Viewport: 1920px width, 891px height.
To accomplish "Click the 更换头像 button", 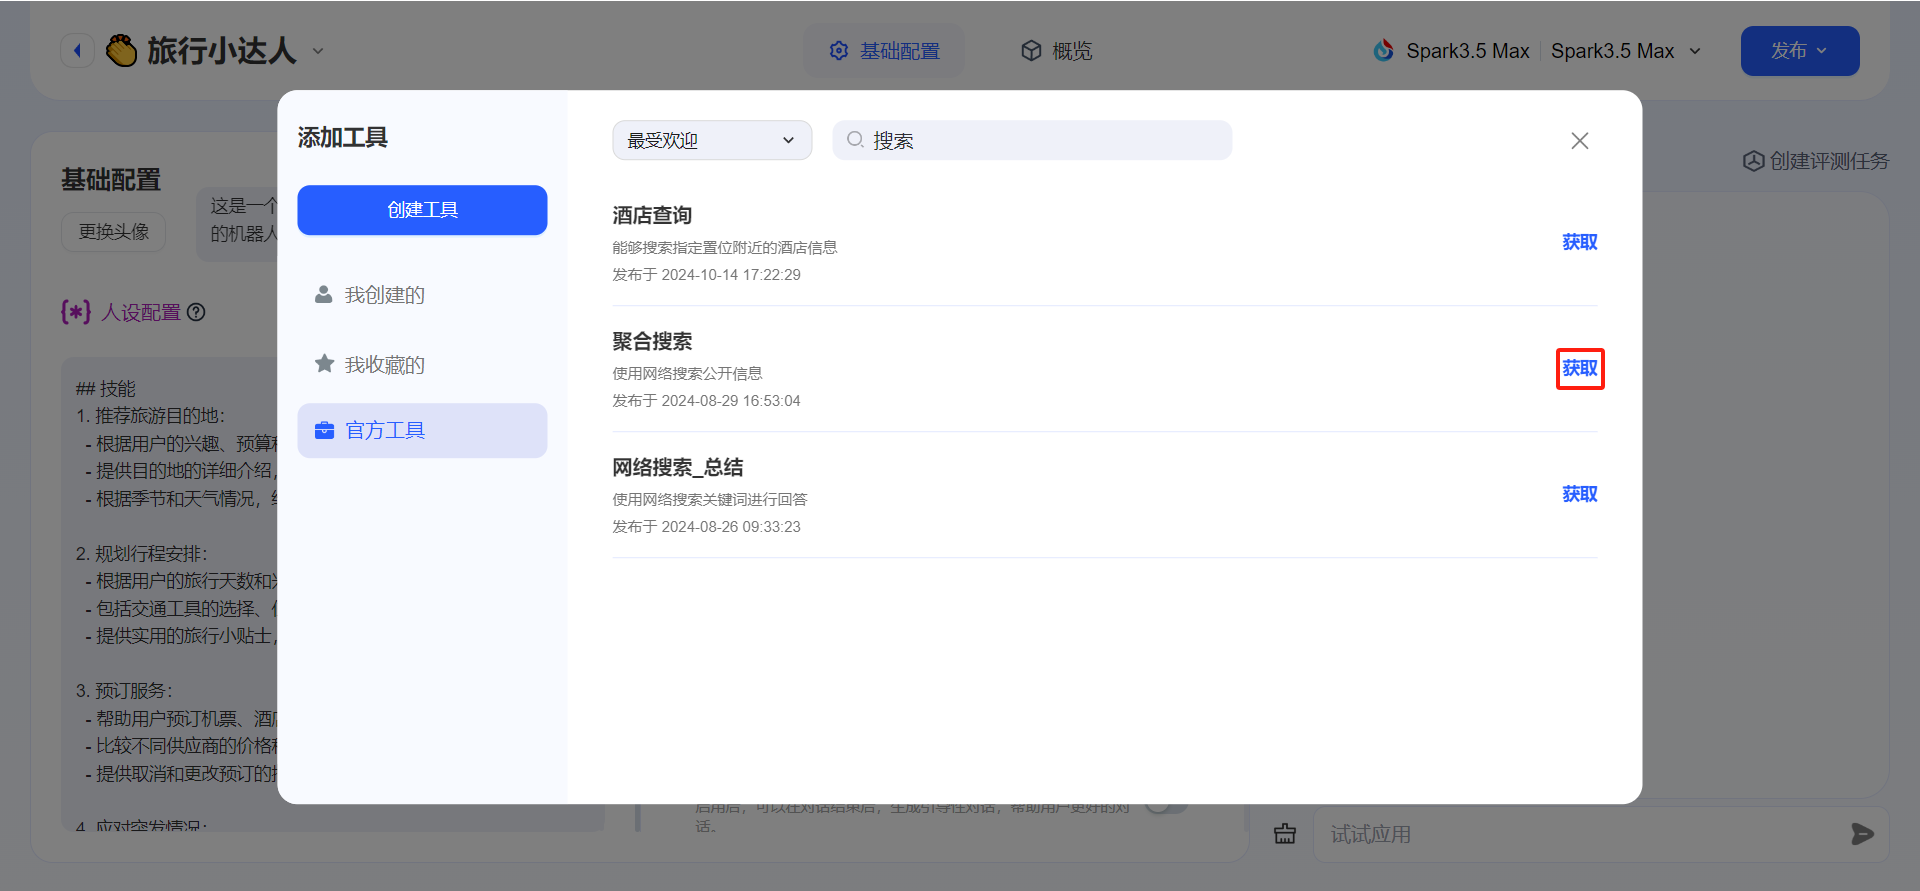I will coord(114,232).
